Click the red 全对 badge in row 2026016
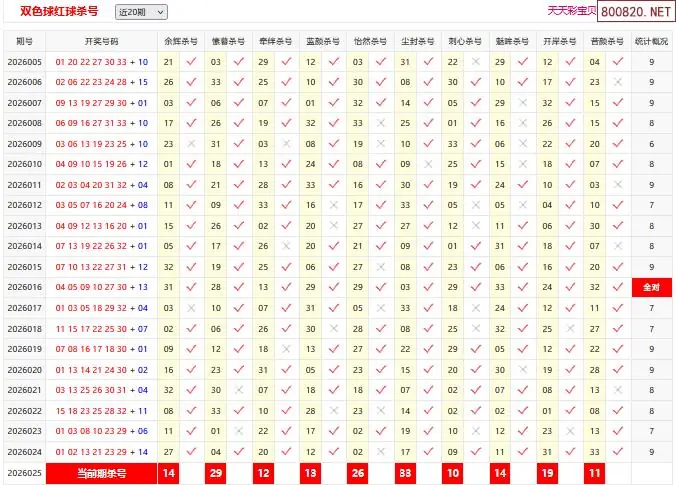676x485 pixels. [651, 287]
